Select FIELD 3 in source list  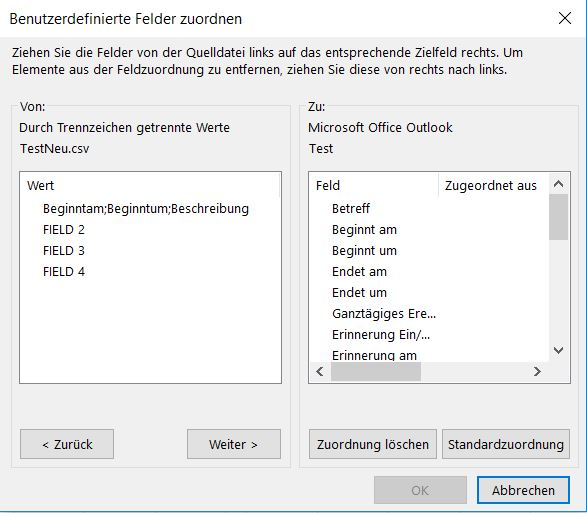[x=64, y=251]
